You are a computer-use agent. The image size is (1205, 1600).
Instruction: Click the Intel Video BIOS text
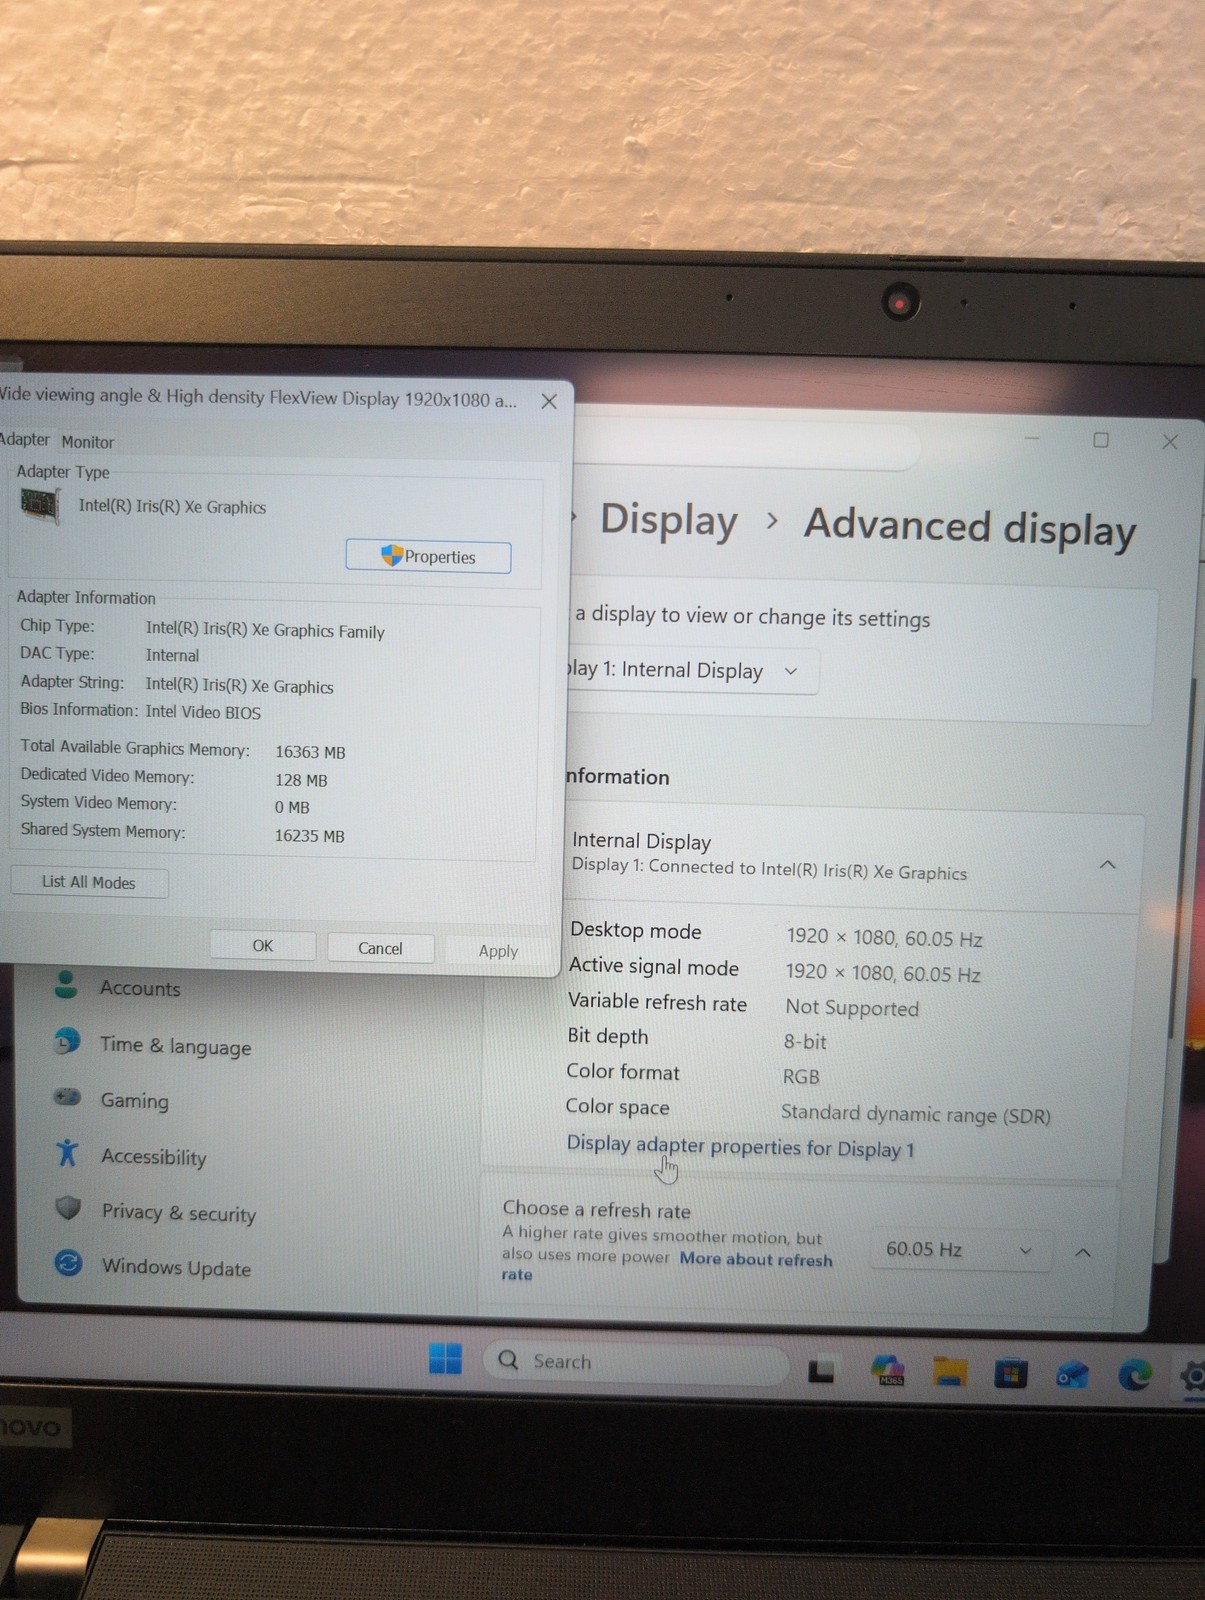pos(203,712)
